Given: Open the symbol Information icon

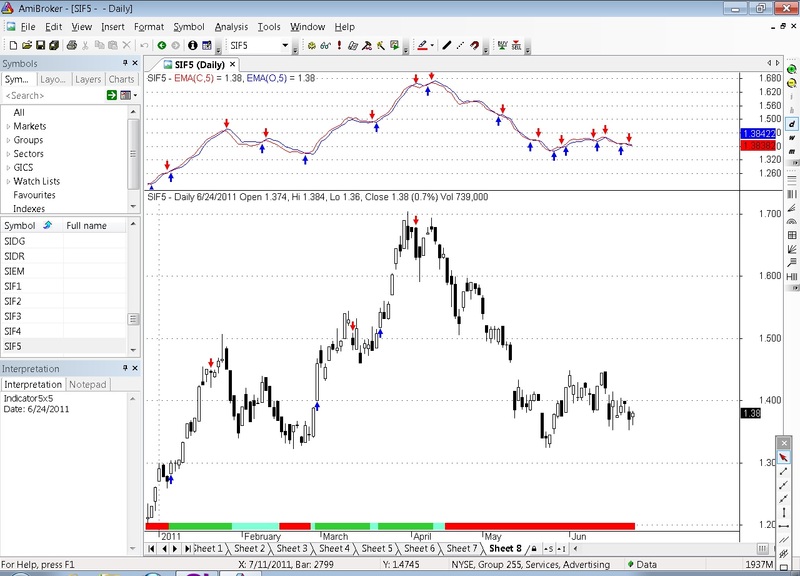Looking at the screenshot, I should (x=192, y=45).
